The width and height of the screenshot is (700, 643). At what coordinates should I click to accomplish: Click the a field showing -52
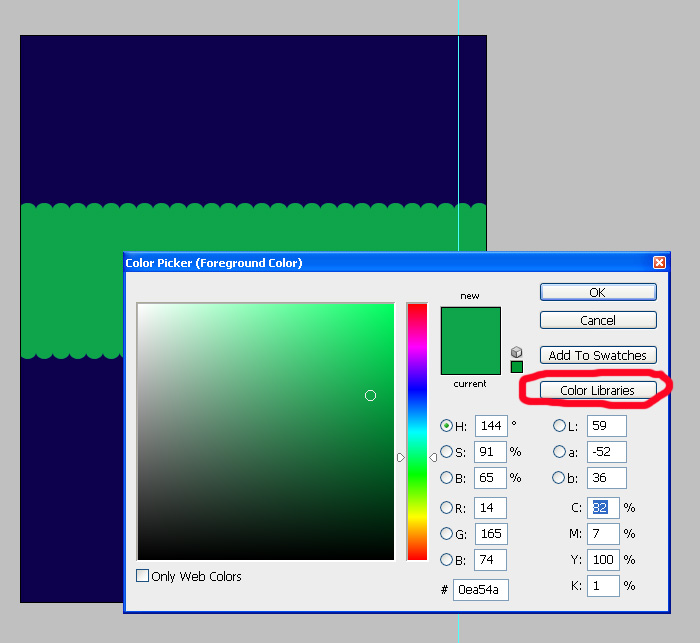(607, 452)
